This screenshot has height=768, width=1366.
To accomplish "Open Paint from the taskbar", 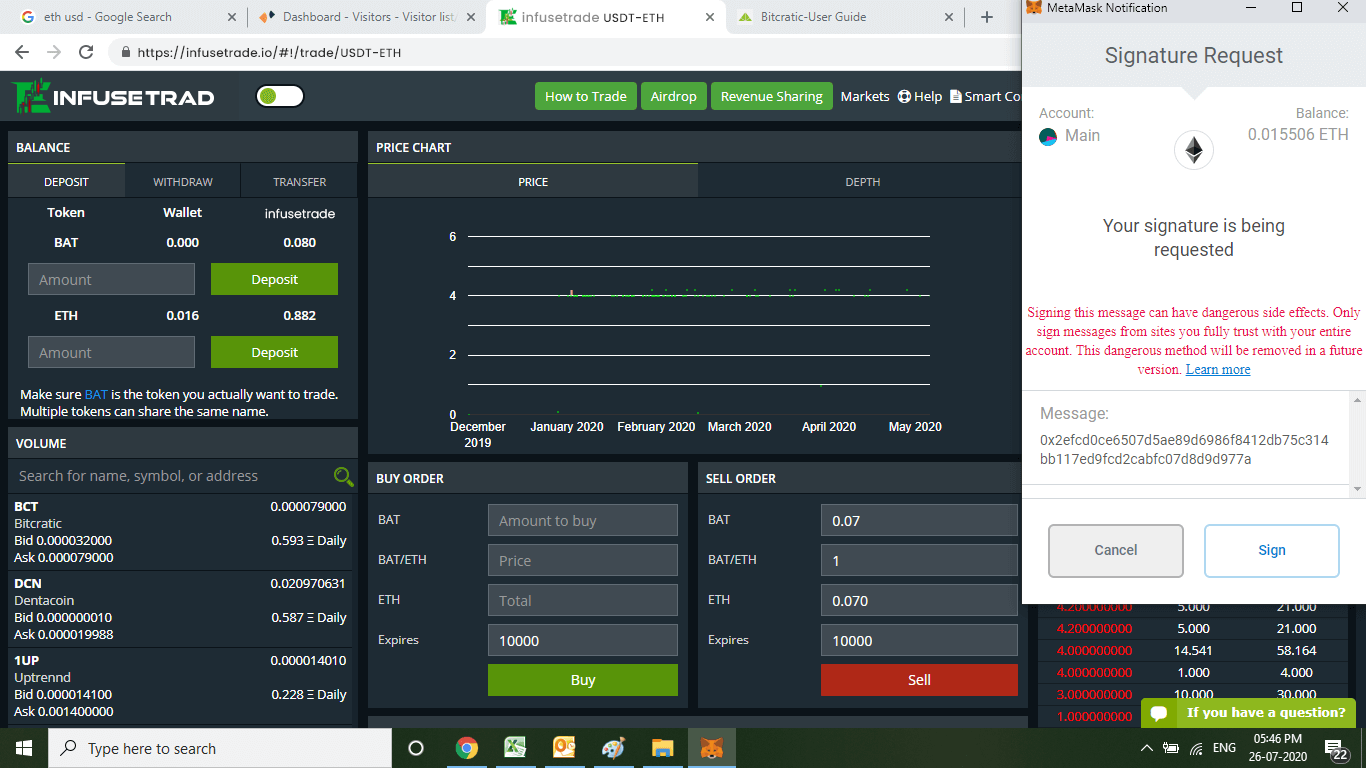I will (x=613, y=748).
